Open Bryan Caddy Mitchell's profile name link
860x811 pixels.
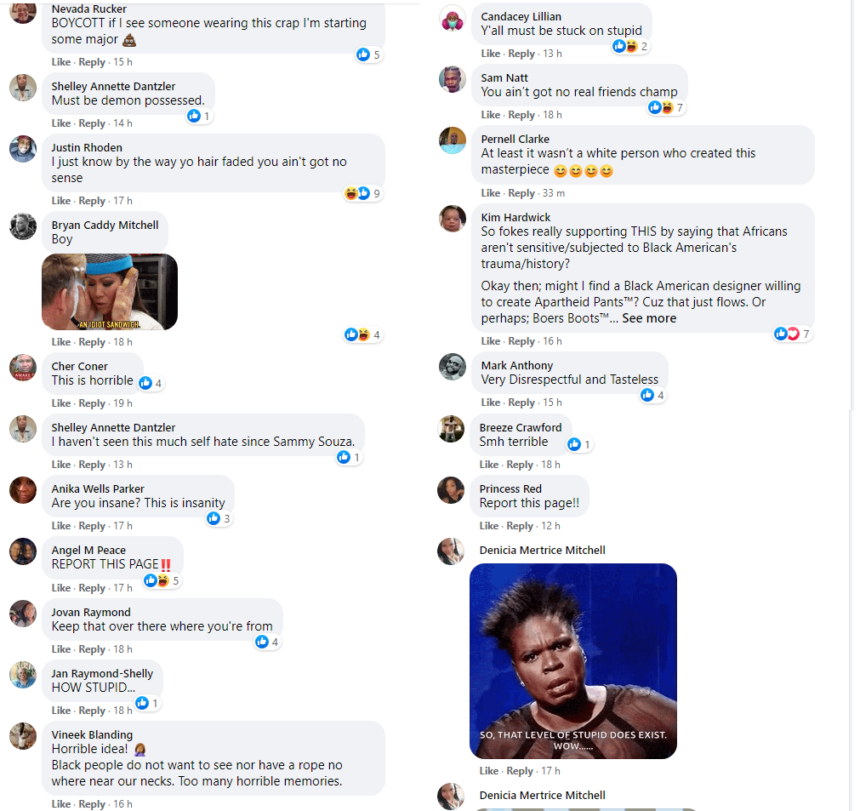point(105,225)
